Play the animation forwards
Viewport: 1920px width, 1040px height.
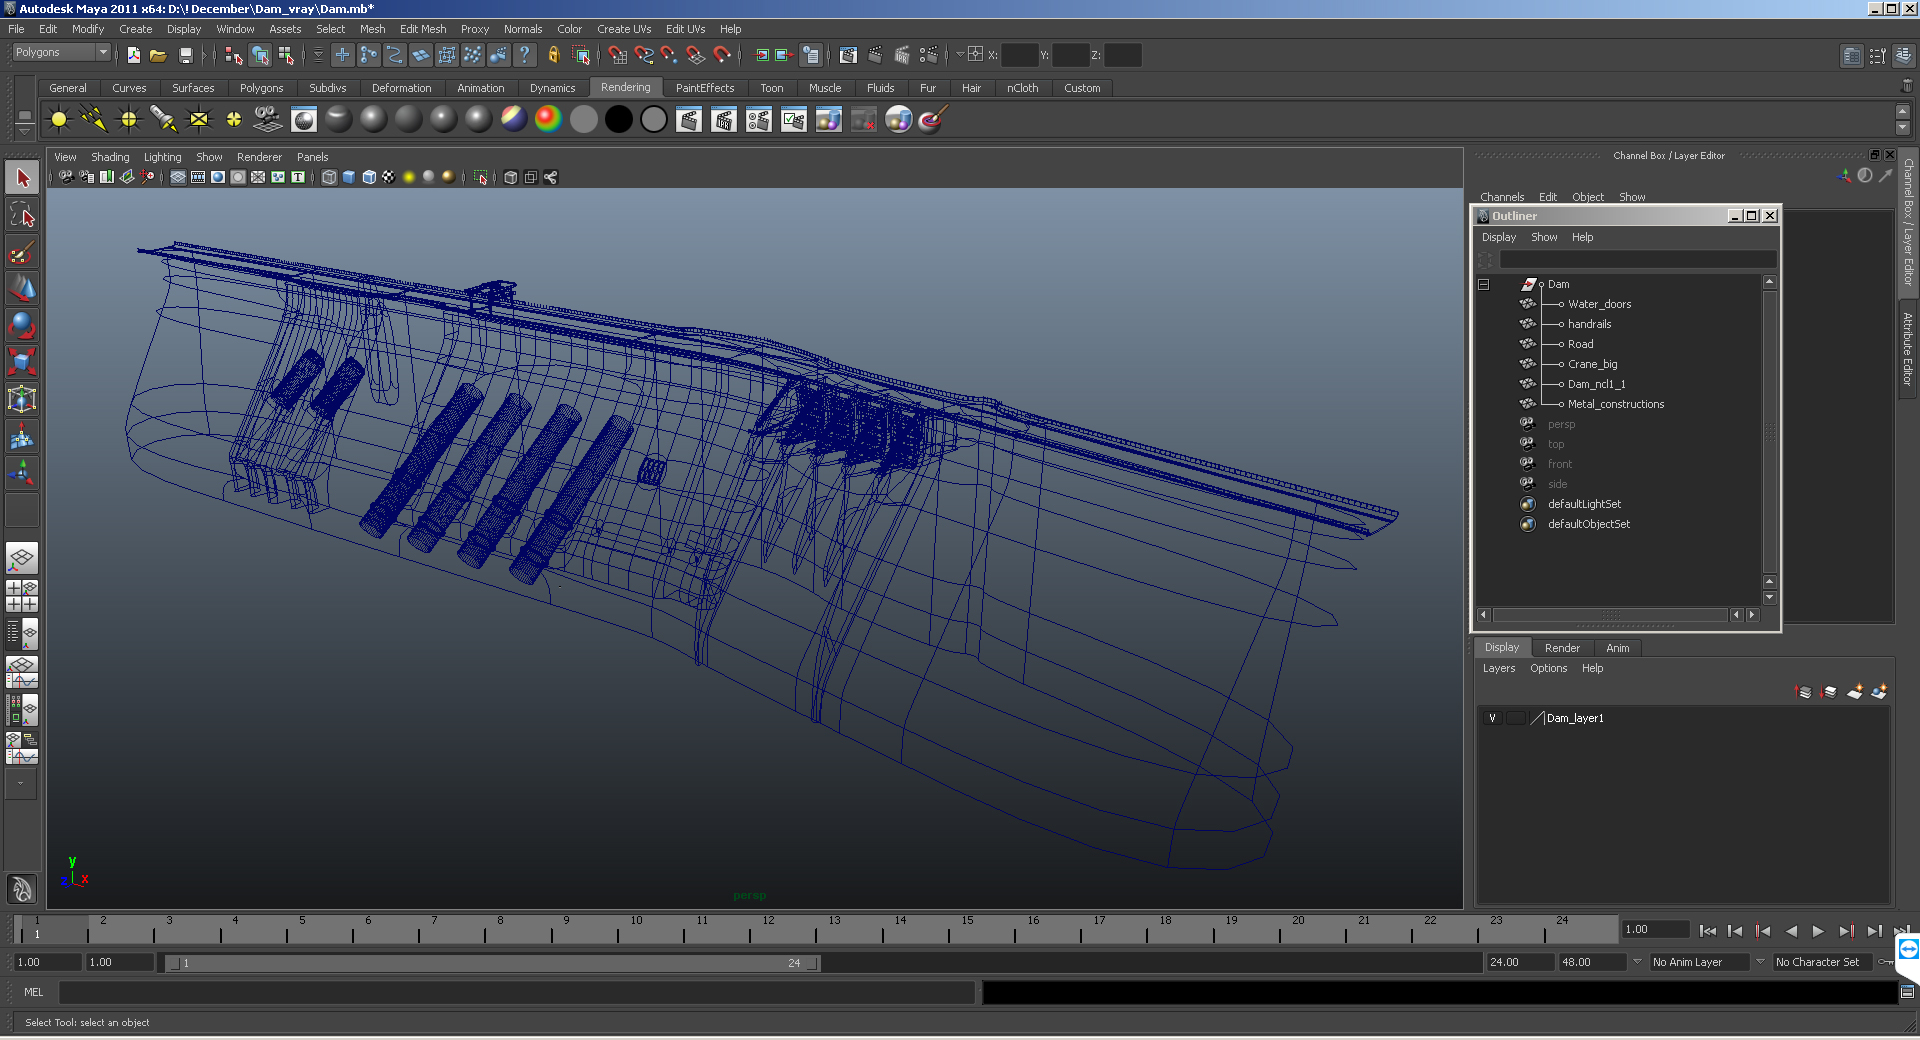(1818, 931)
